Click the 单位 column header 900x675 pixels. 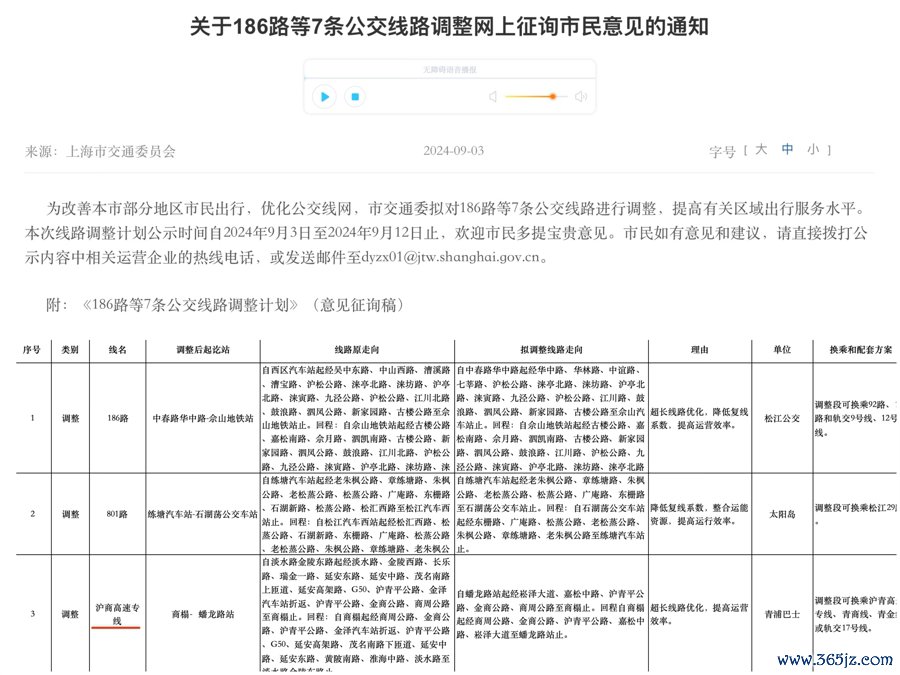782,350
